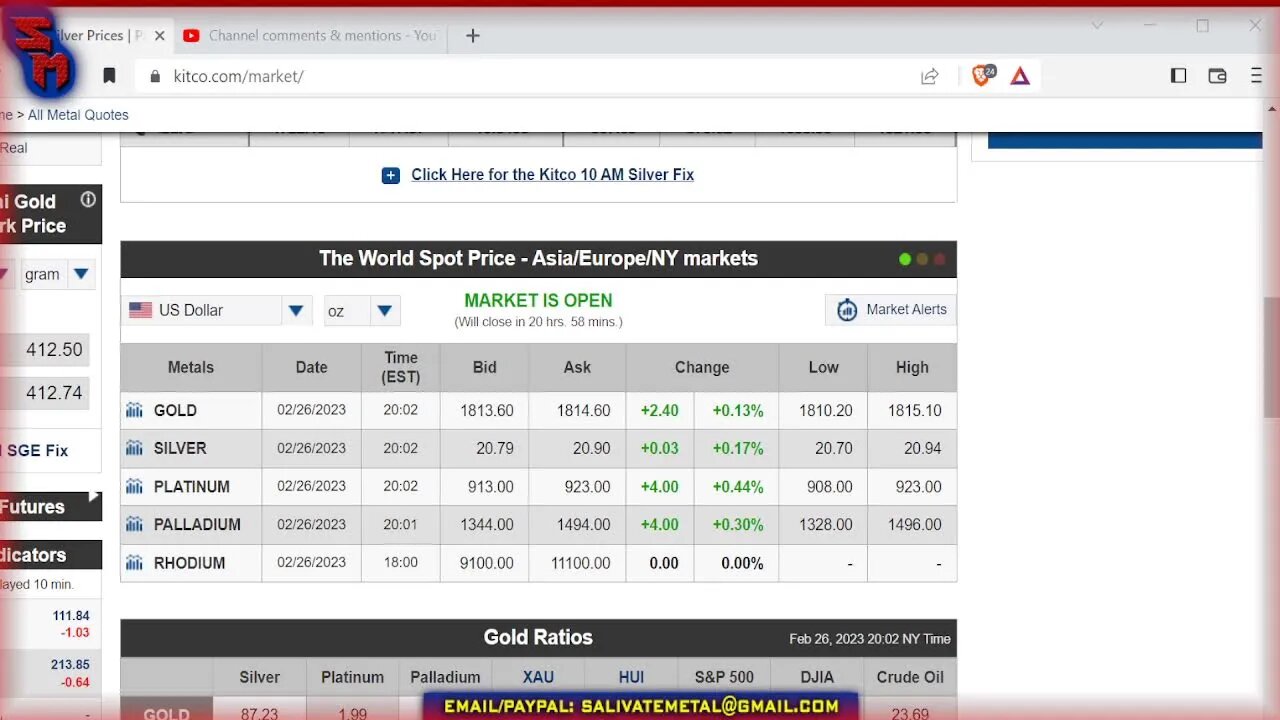The image size is (1280, 720).
Task: Open chart icon for PALLADIUM row
Action: coord(134,525)
